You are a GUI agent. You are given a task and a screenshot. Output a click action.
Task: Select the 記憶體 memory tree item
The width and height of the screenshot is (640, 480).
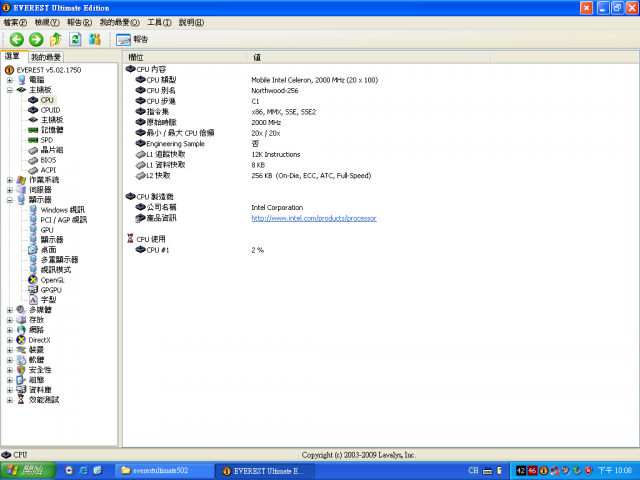click(x=51, y=130)
